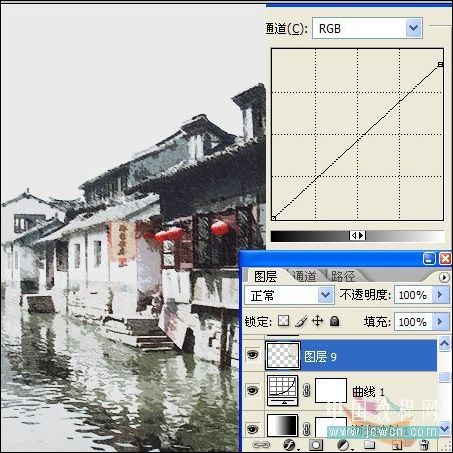This screenshot has width=453, height=453.
Task: Add a layer mask
Action: [x=316, y=445]
